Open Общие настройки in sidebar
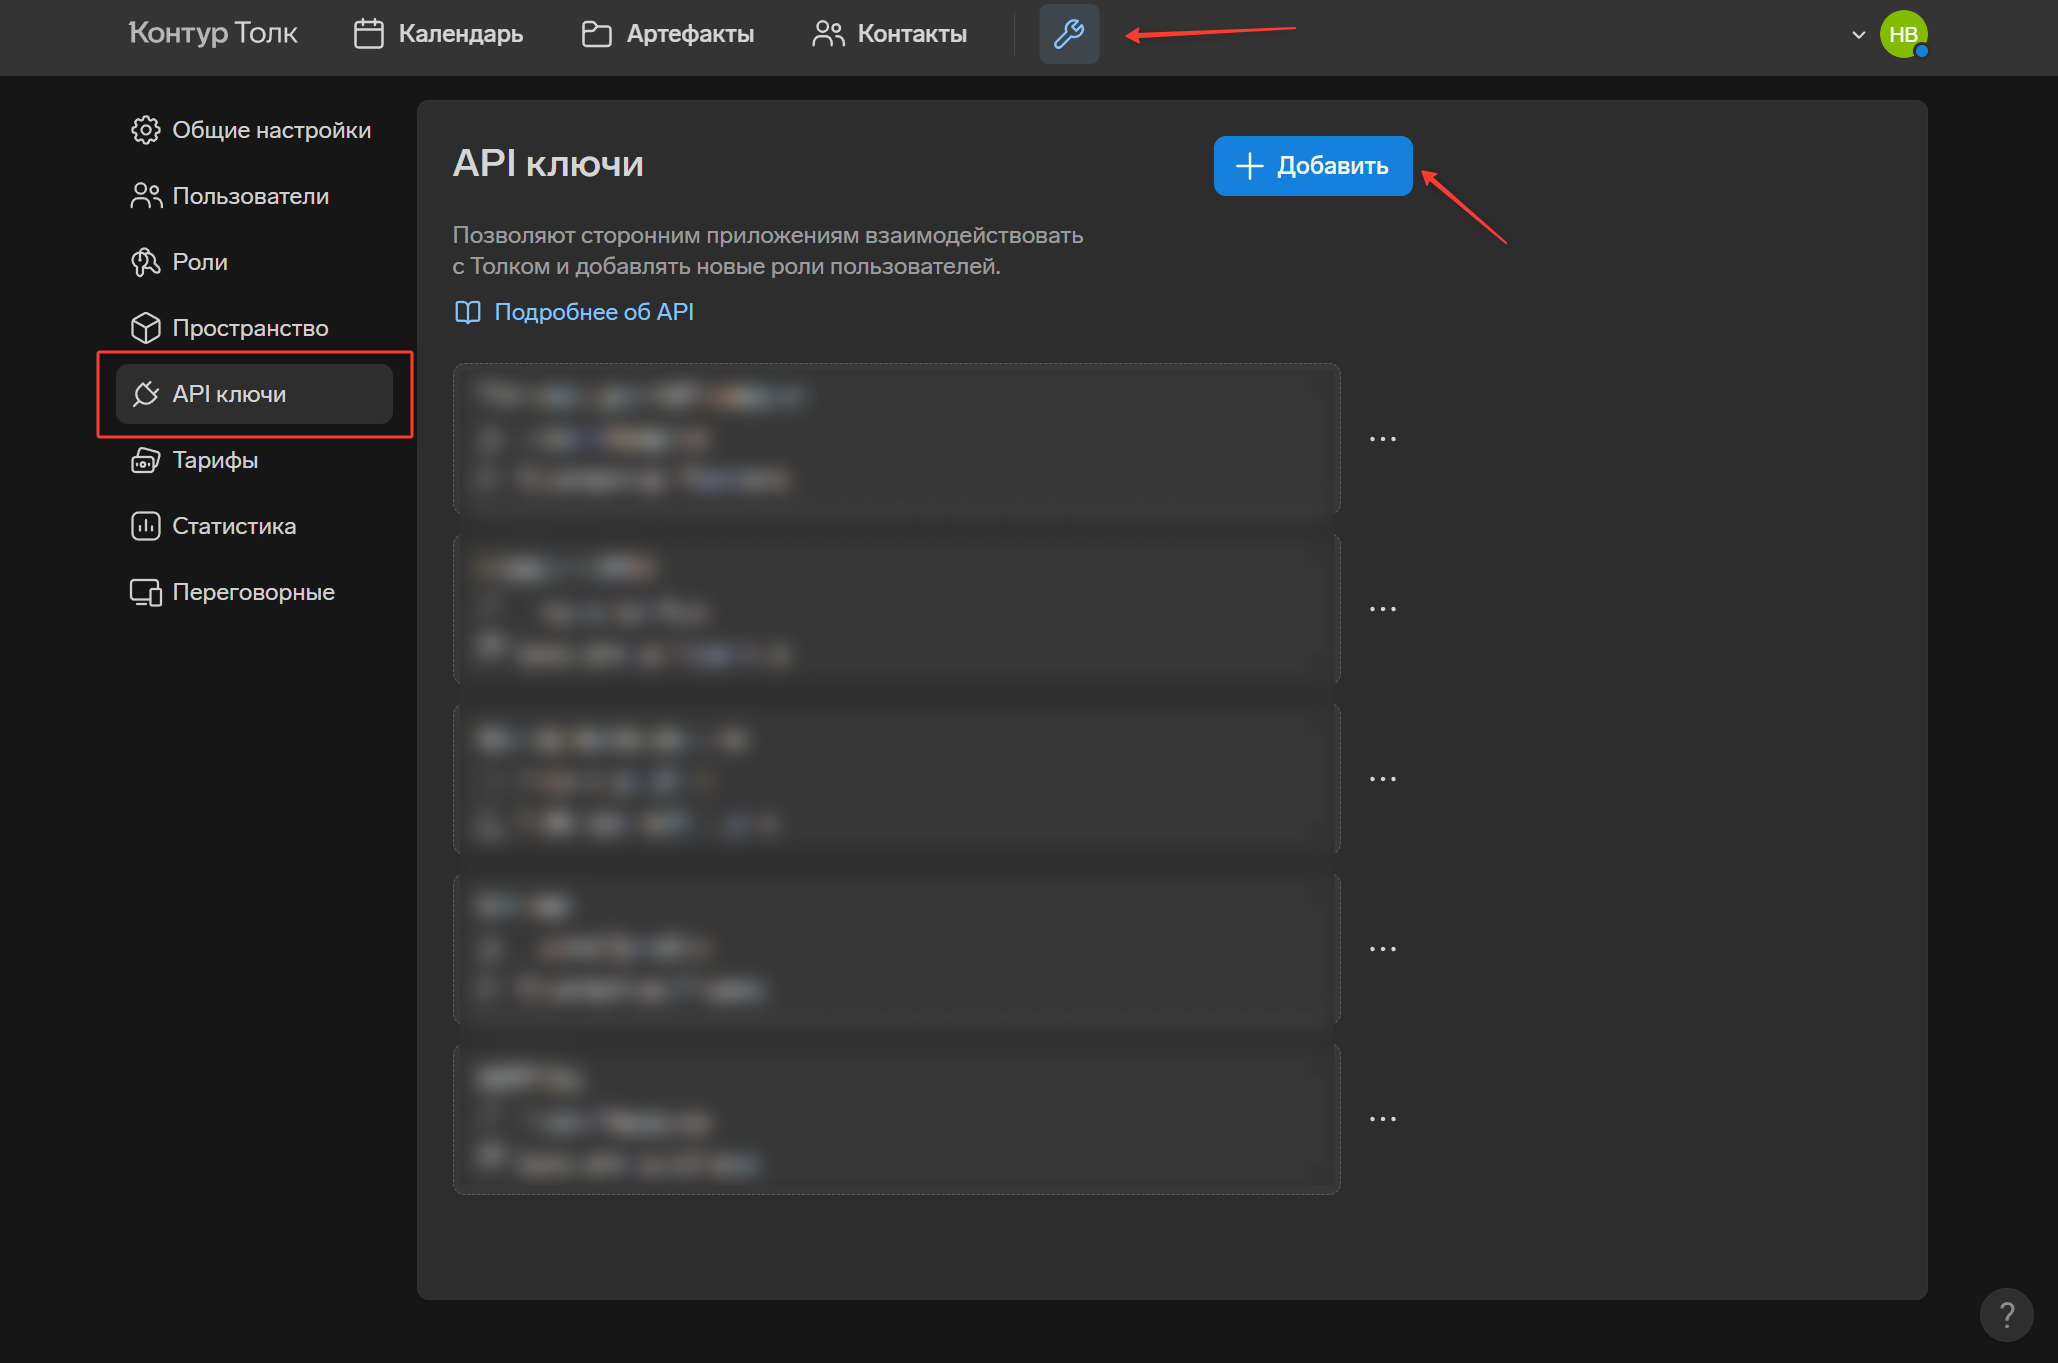Image resolution: width=2058 pixels, height=1363 pixels. pyautogui.click(x=254, y=130)
